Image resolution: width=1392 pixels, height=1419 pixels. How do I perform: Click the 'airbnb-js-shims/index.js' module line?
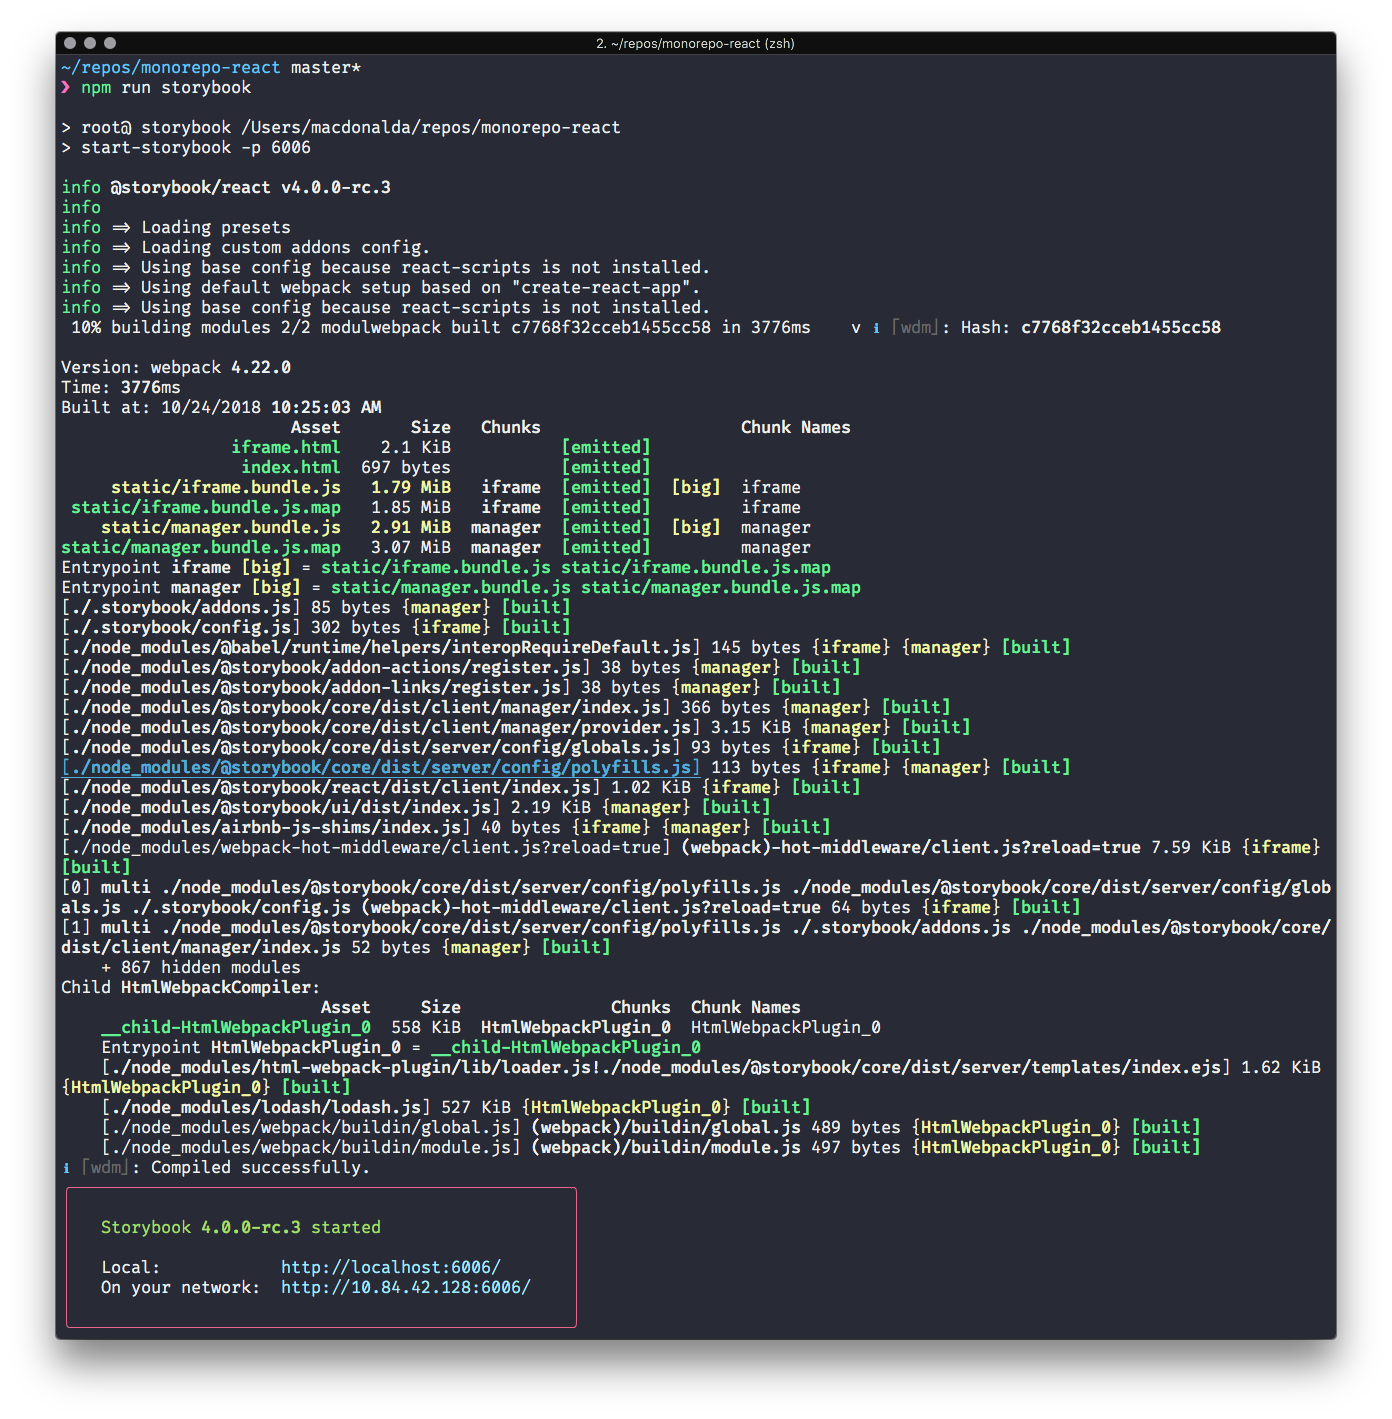click(446, 827)
